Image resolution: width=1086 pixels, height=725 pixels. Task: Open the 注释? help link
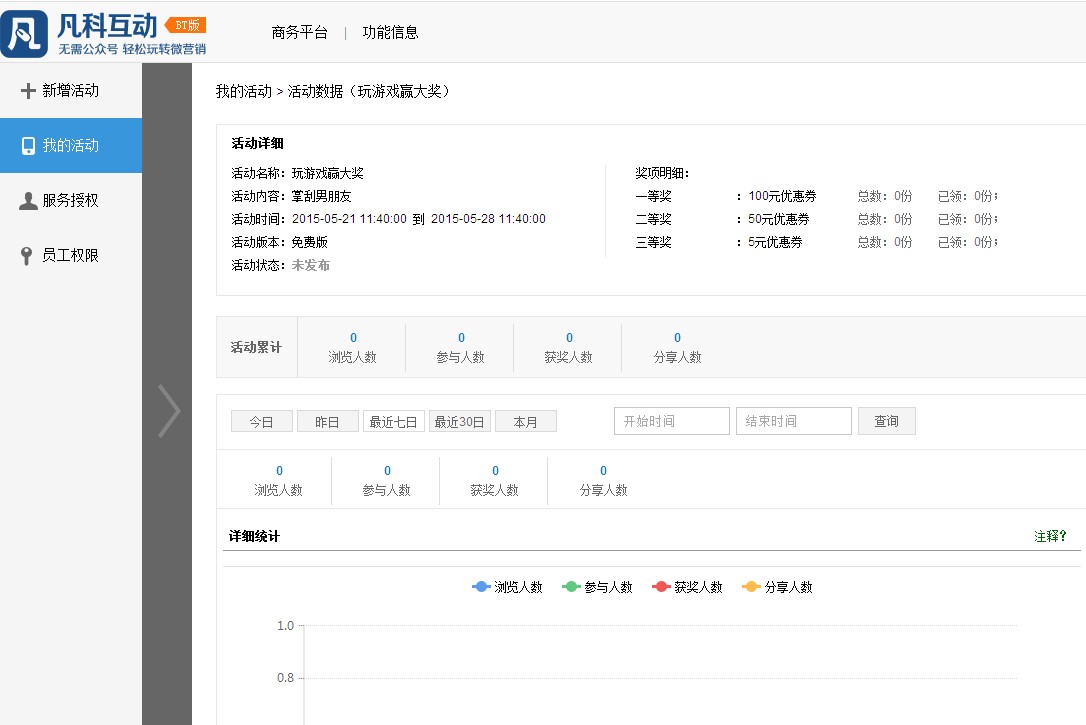(1050, 536)
